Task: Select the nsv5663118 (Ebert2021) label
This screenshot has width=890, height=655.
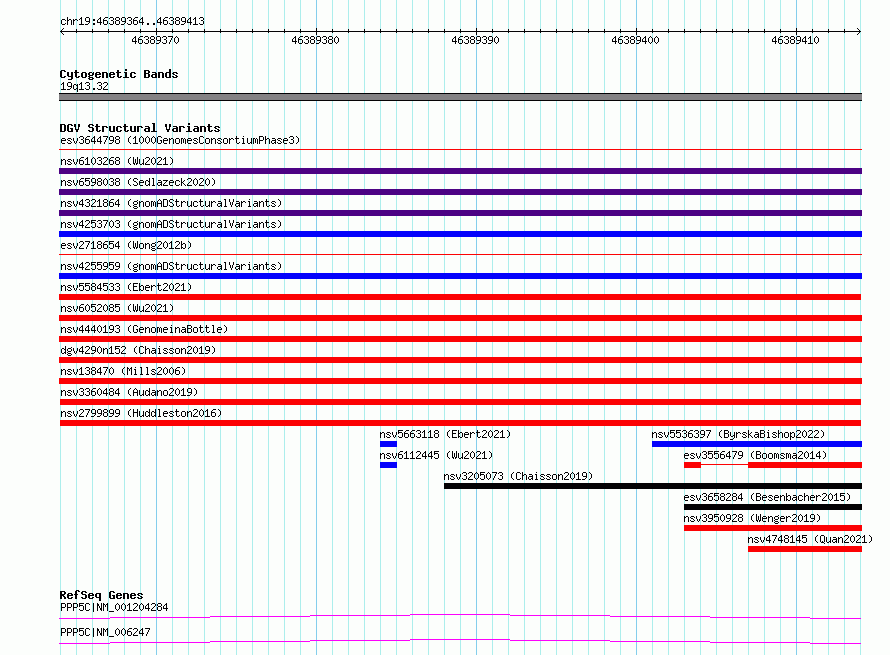Action: [x=445, y=434]
